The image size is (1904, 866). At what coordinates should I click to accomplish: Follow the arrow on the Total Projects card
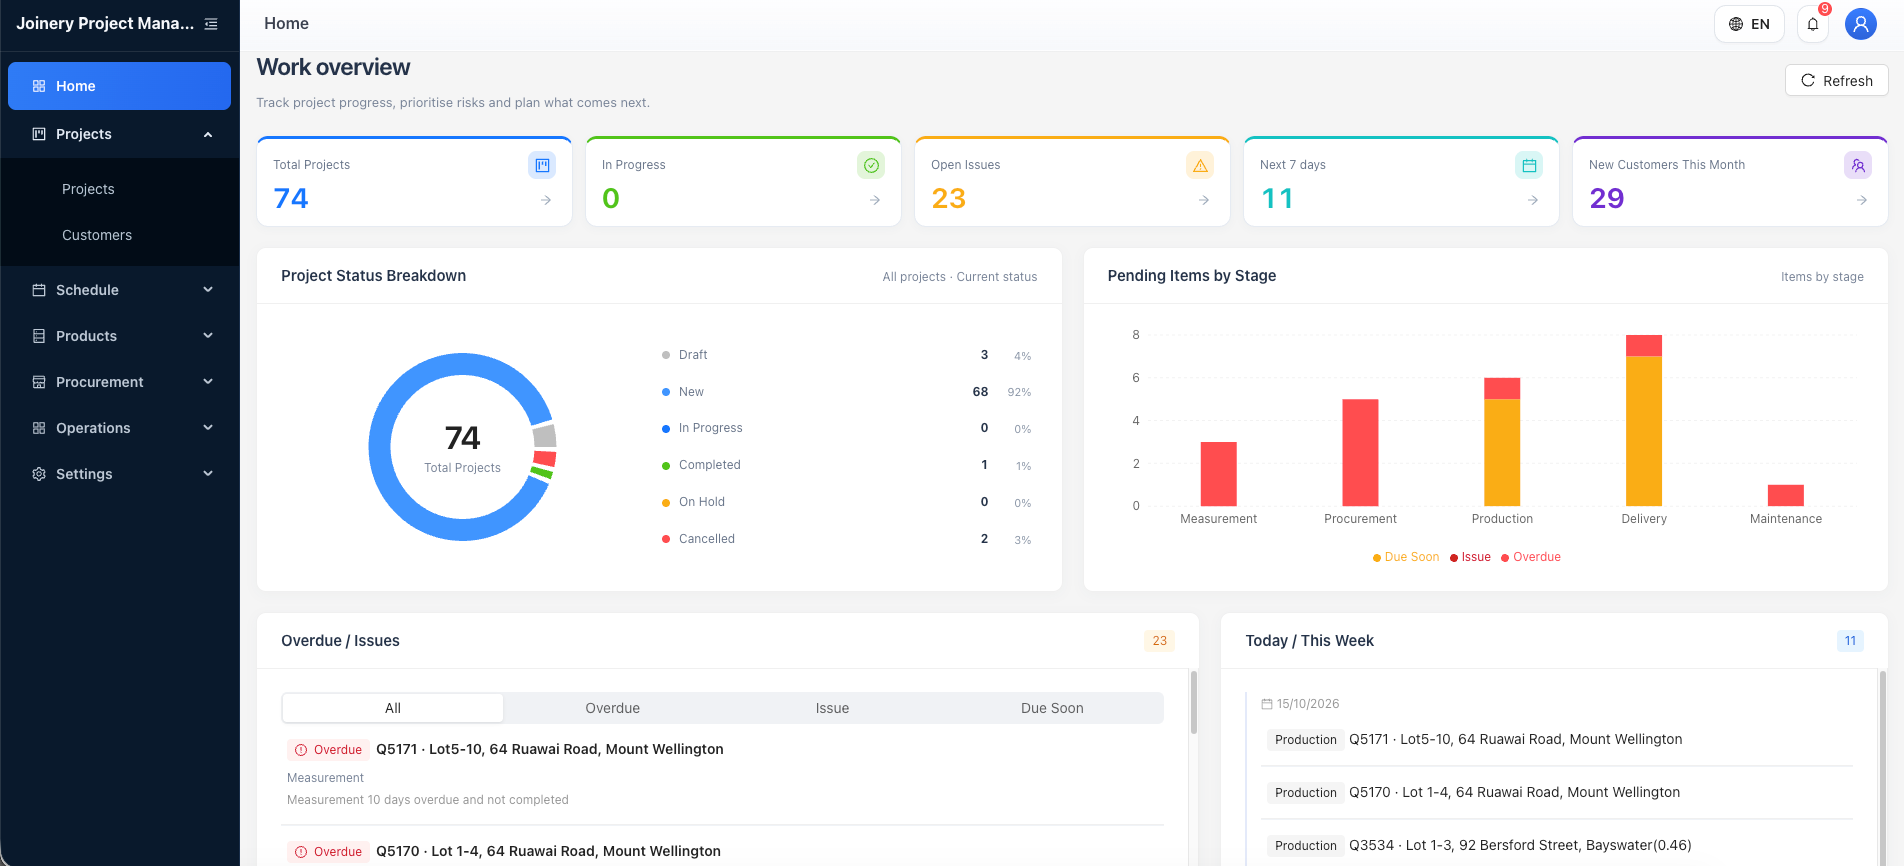tap(546, 200)
